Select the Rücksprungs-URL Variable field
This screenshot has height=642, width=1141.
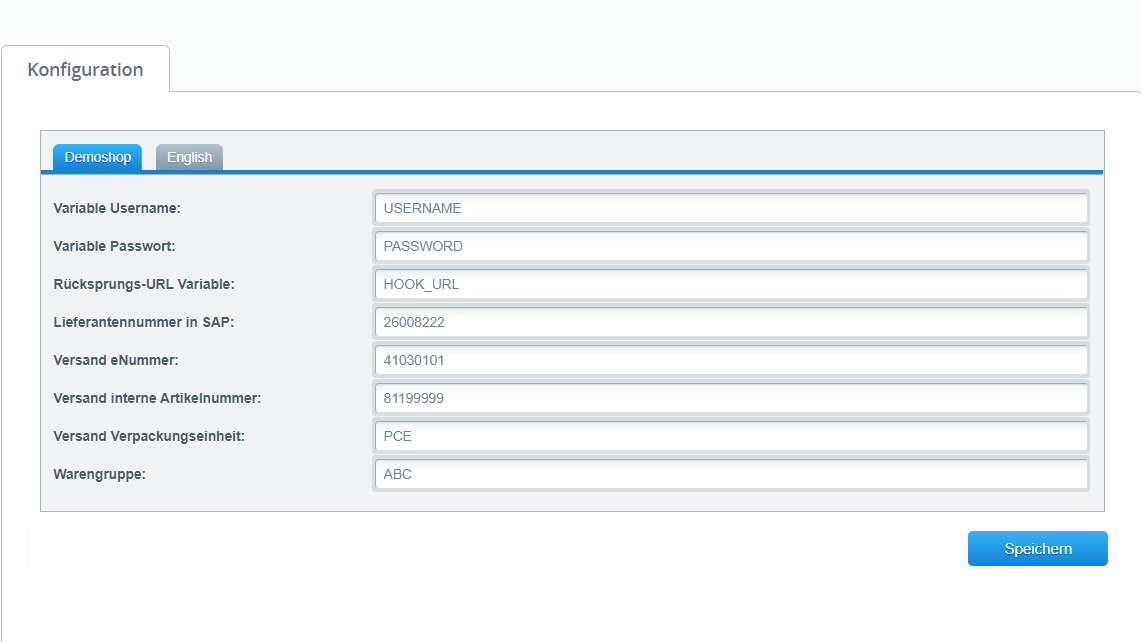731,284
